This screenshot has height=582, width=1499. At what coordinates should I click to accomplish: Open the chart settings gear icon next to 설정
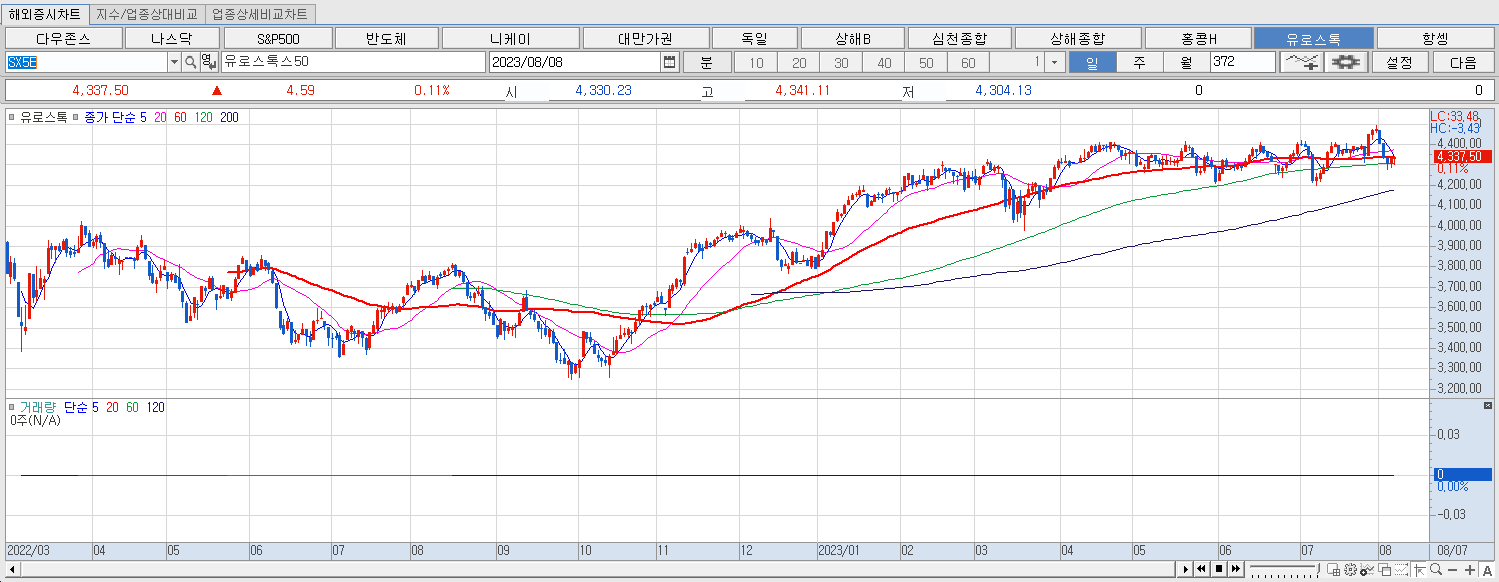point(1345,61)
